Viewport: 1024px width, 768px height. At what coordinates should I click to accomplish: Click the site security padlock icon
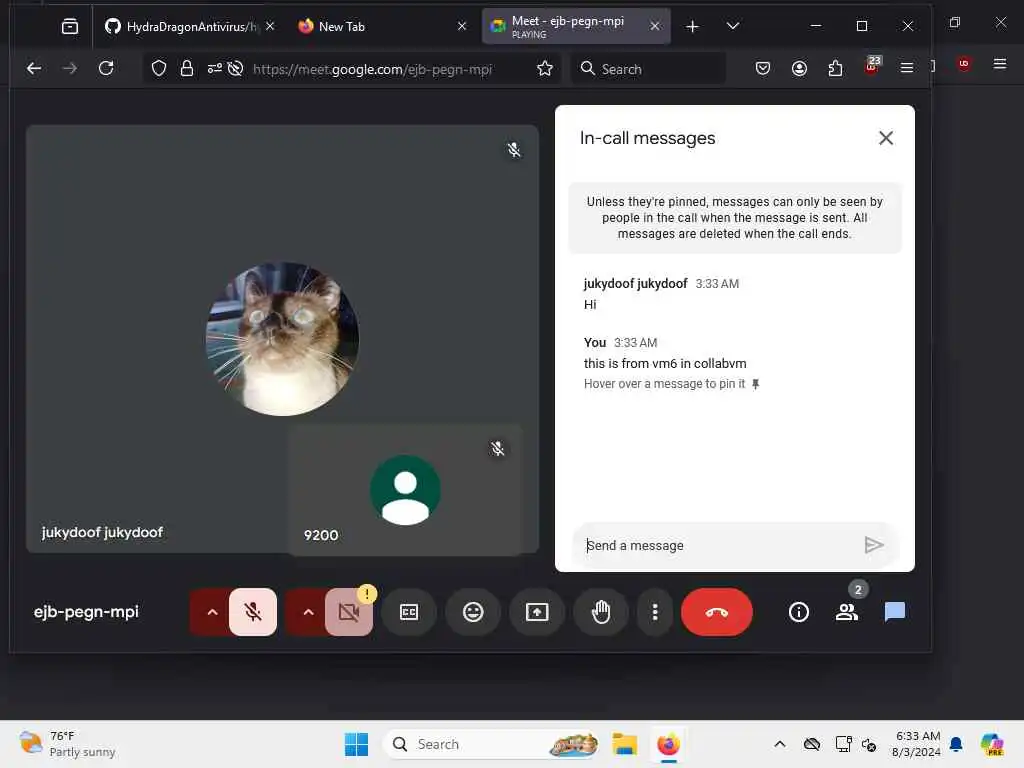coord(187,68)
